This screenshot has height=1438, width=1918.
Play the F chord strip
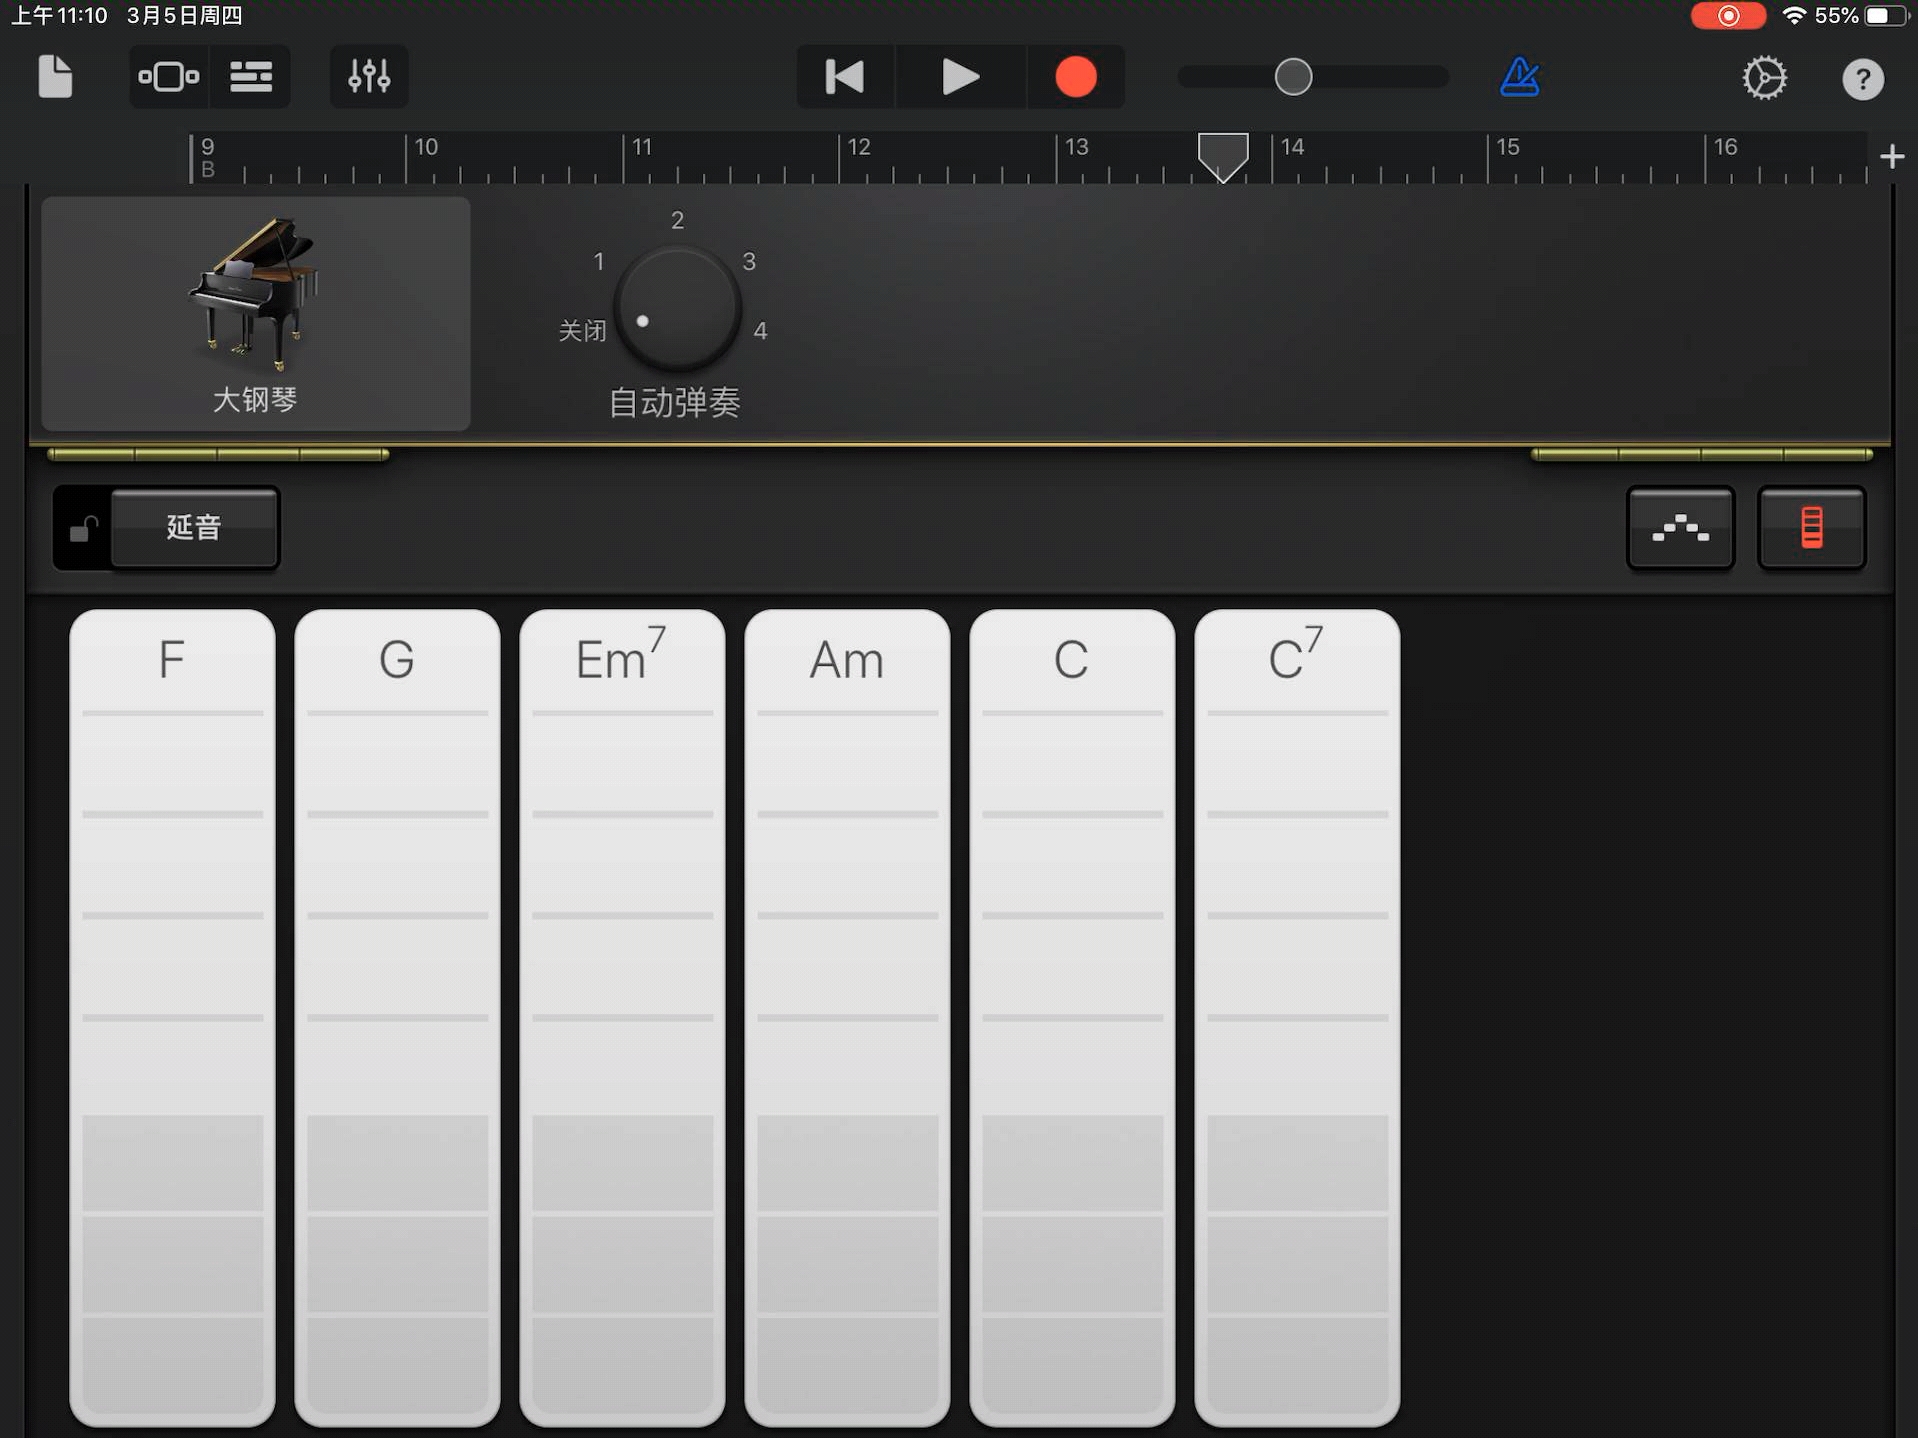coord(172,1018)
